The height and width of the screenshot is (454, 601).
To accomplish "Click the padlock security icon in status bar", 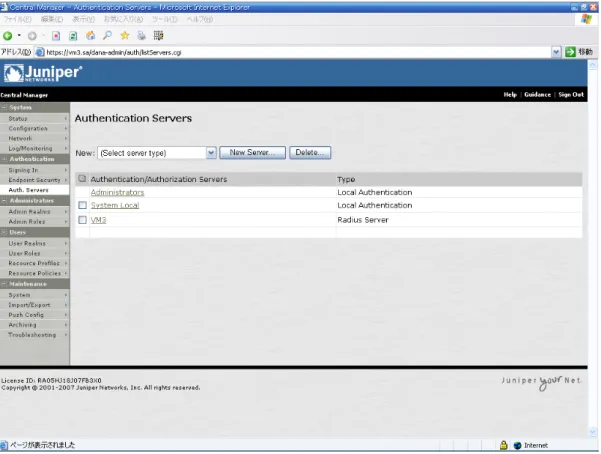I will (x=504, y=445).
